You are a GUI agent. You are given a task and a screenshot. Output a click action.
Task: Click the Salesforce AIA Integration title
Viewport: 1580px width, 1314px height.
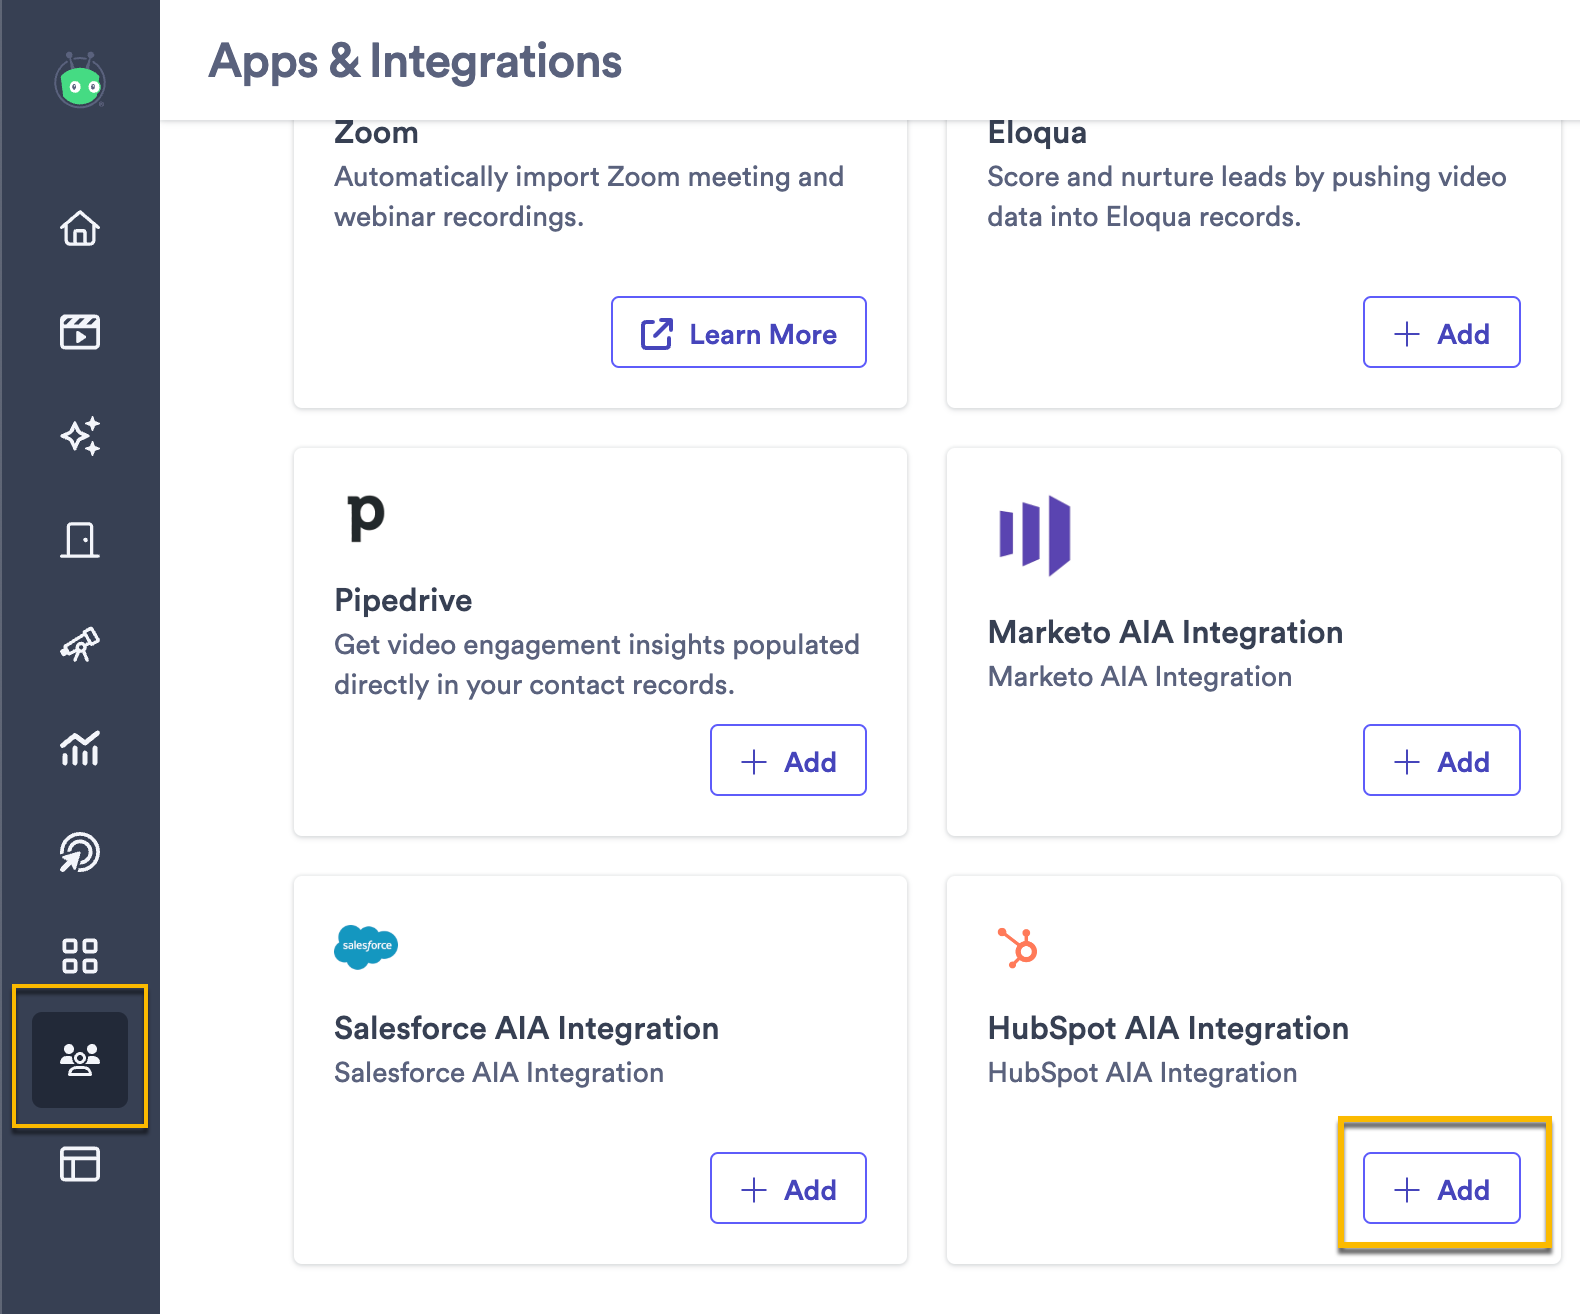click(x=526, y=1028)
